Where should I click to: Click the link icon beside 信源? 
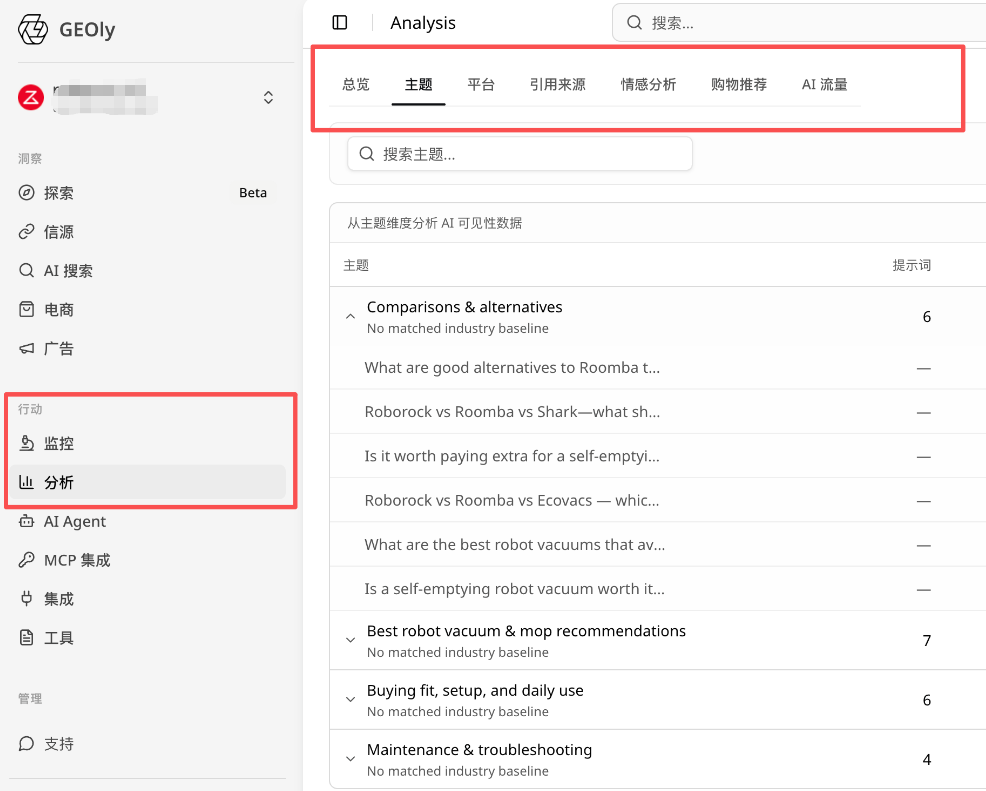26,232
